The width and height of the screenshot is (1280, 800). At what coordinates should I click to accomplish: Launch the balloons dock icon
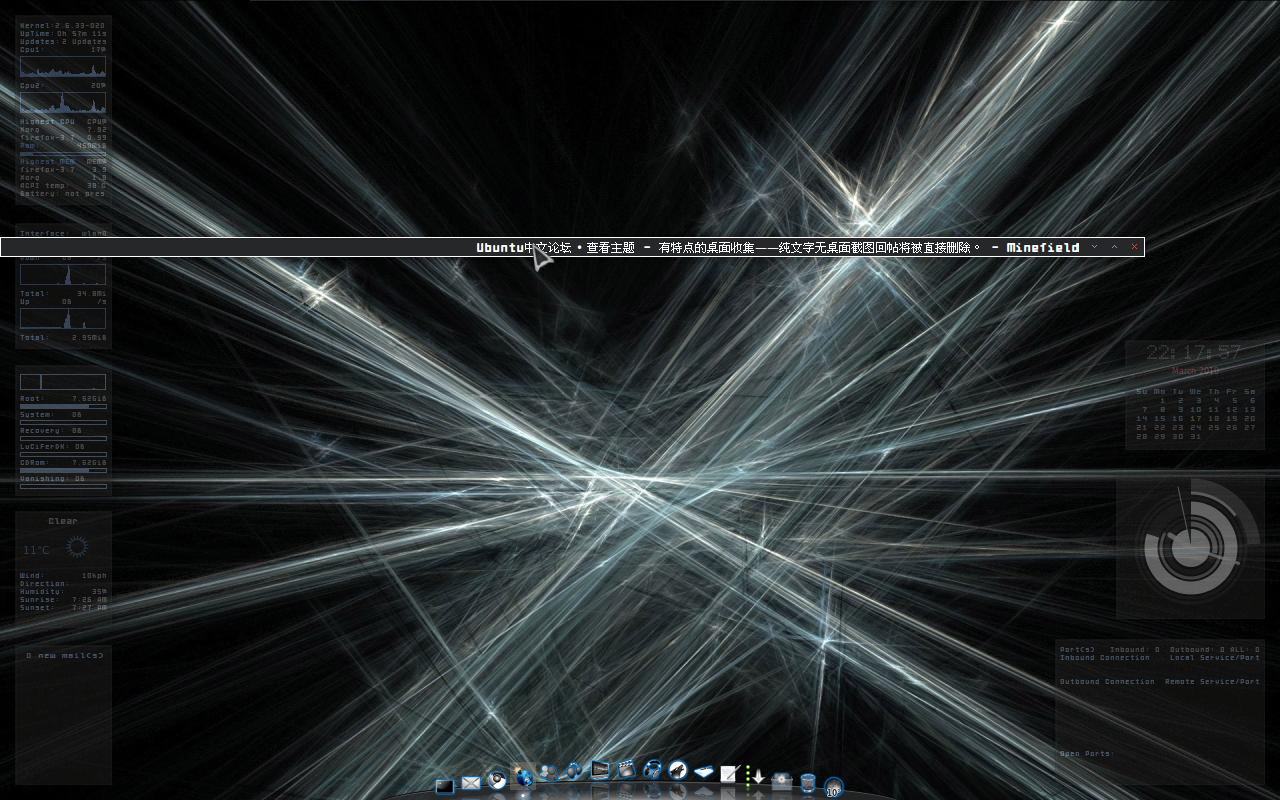[574, 771]
